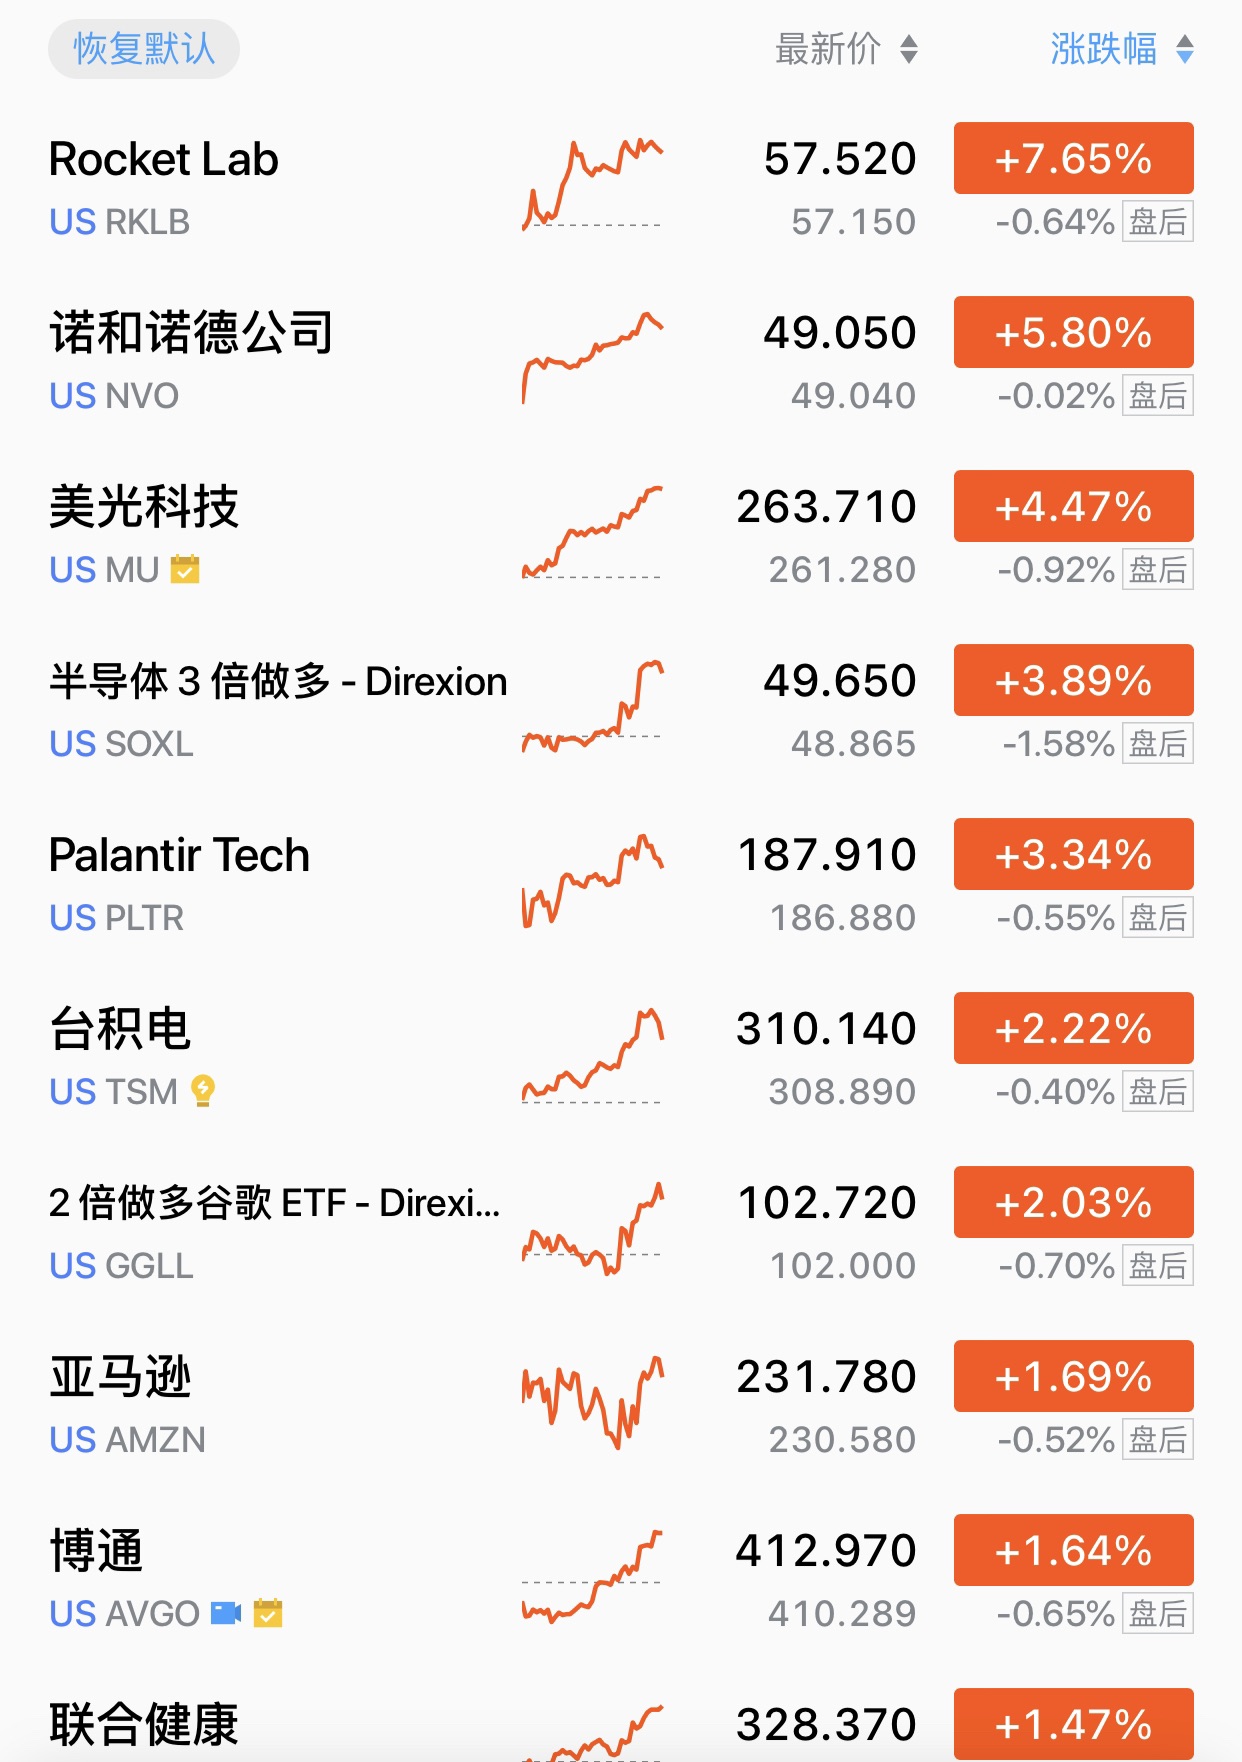Image resolution: width=1242 pixels, height=1762 pixels.
Task: Tap the lightbulb icon next to TSM
Action: 203,1091
